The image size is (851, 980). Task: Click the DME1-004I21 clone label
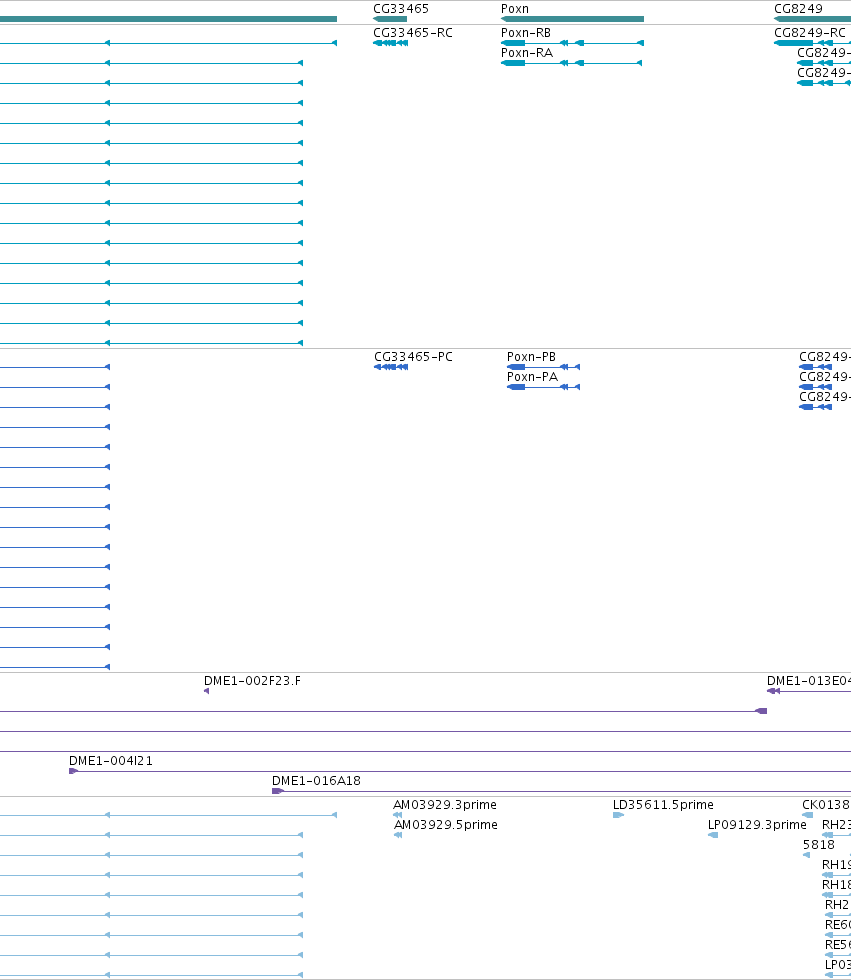111,761
